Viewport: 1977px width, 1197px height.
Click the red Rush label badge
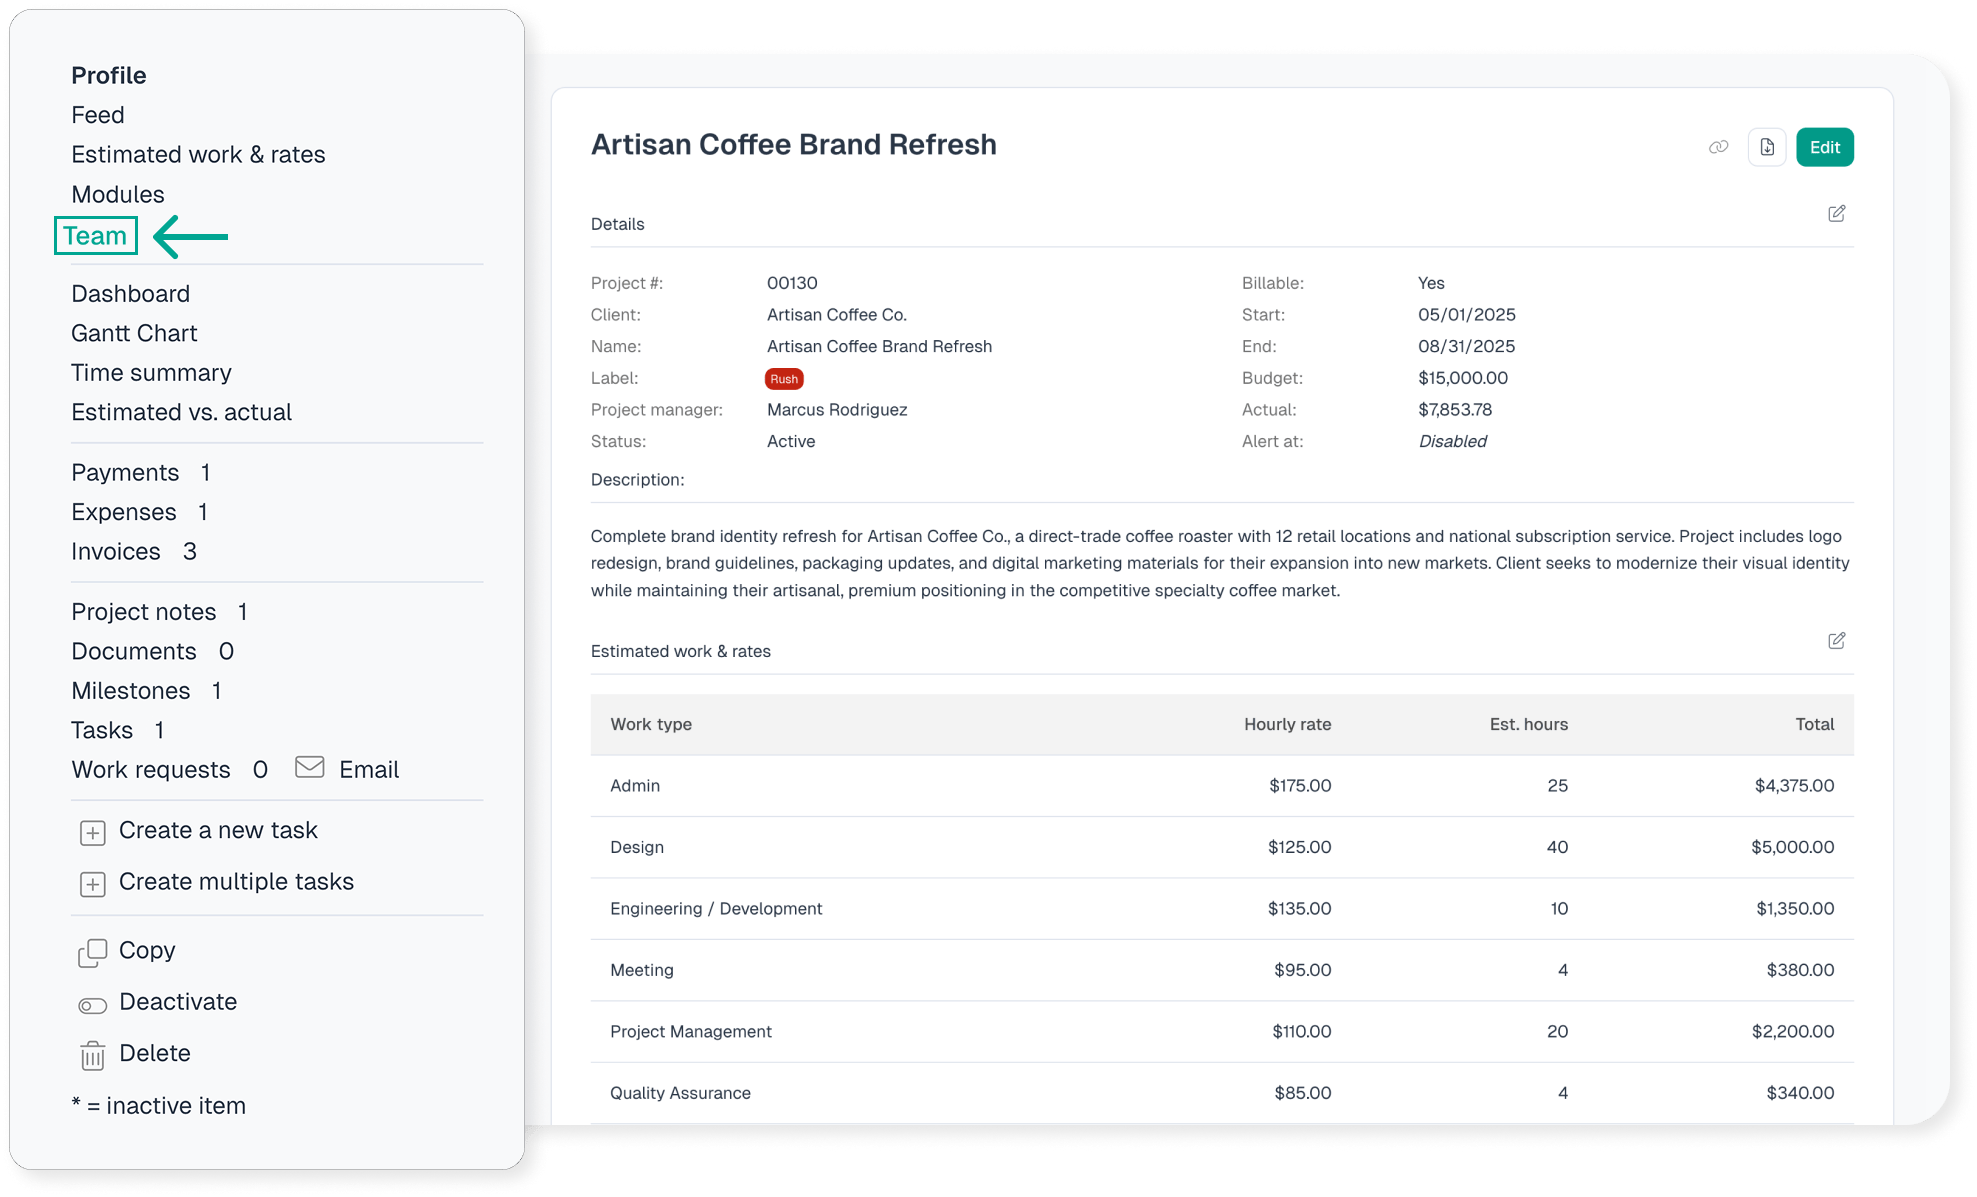(784, 379)
